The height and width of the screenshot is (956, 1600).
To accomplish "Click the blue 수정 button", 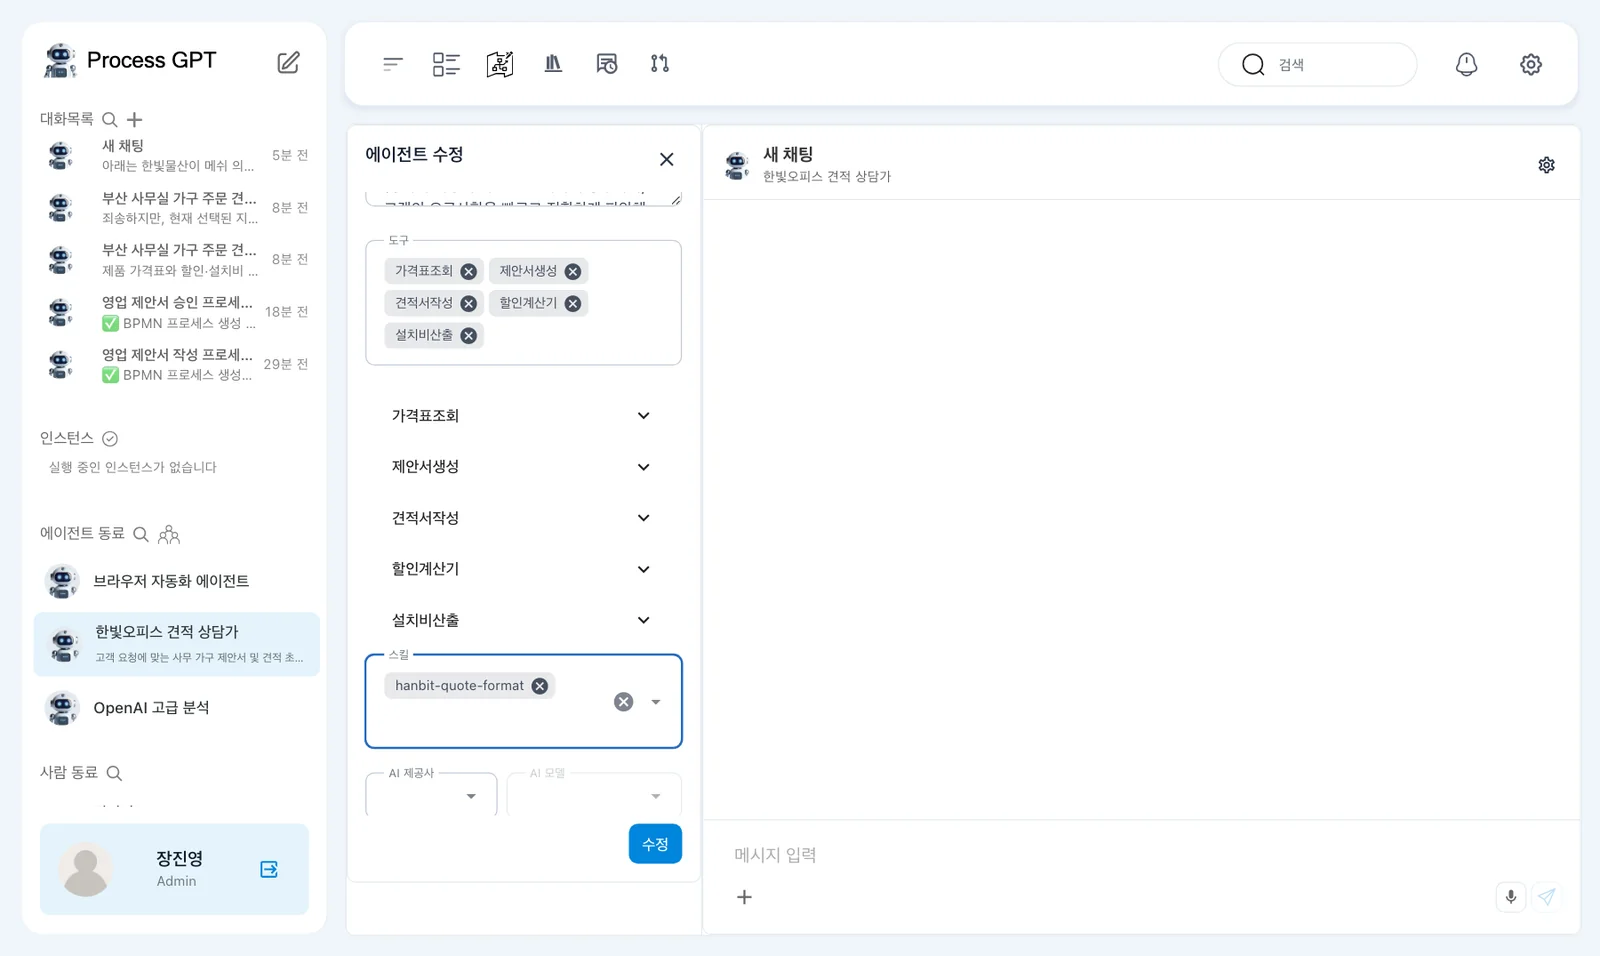I will (x=655, y=844).
